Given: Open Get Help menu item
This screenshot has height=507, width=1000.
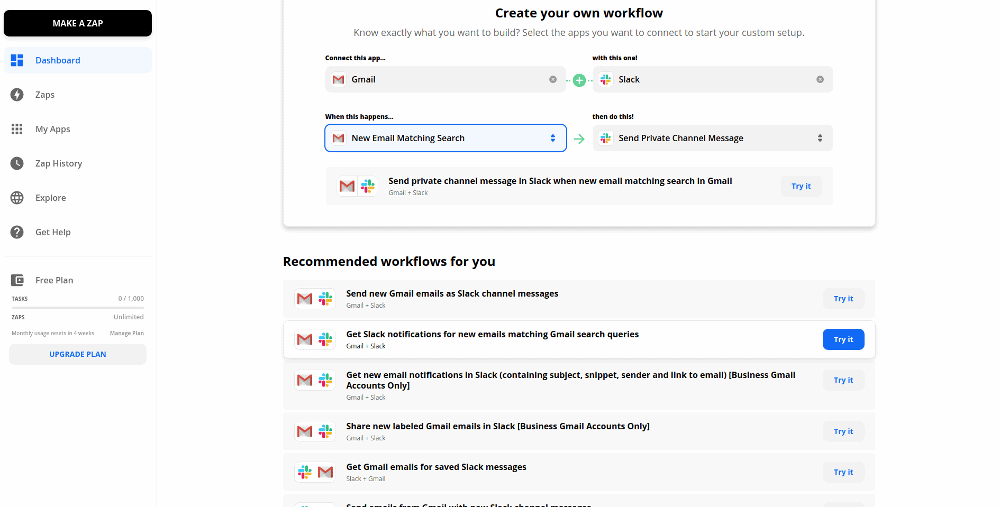Looking at the screenshot, I should pyautogui.click(x=78, y=233).
